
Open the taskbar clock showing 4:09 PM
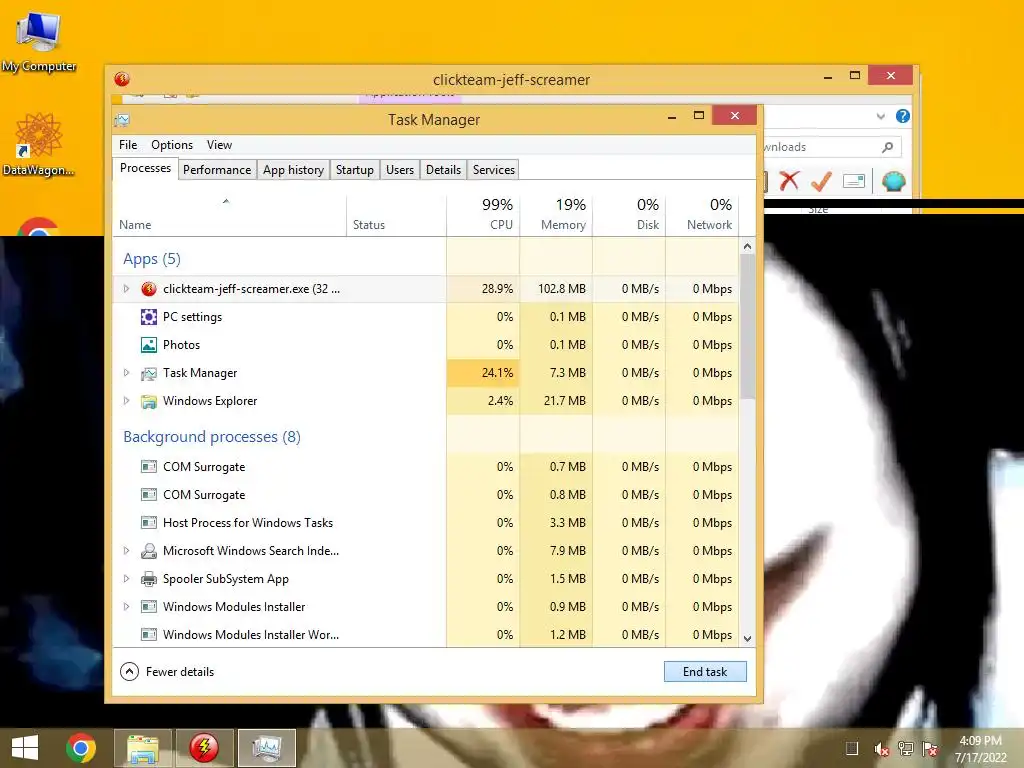pos(980,748)
